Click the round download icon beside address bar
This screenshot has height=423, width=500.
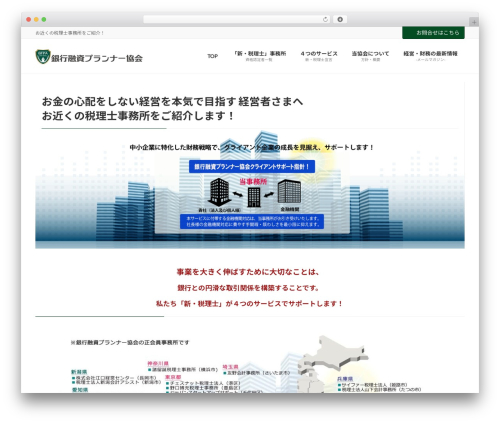click(340, 19)
